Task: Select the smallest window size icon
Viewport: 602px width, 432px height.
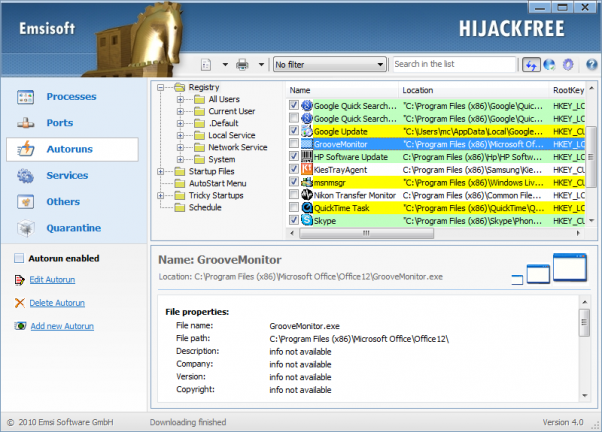Action: tap(518, 280)
